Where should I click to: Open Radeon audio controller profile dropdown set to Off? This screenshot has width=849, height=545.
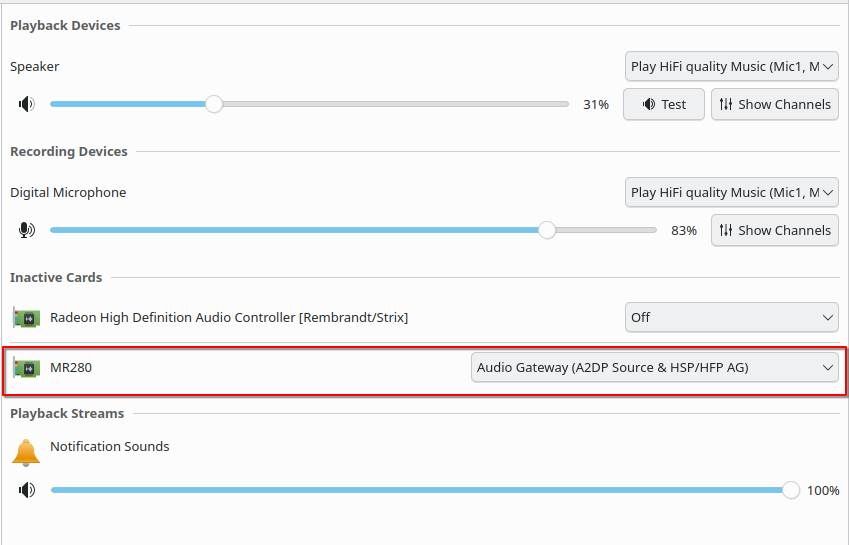coord(731,317)
